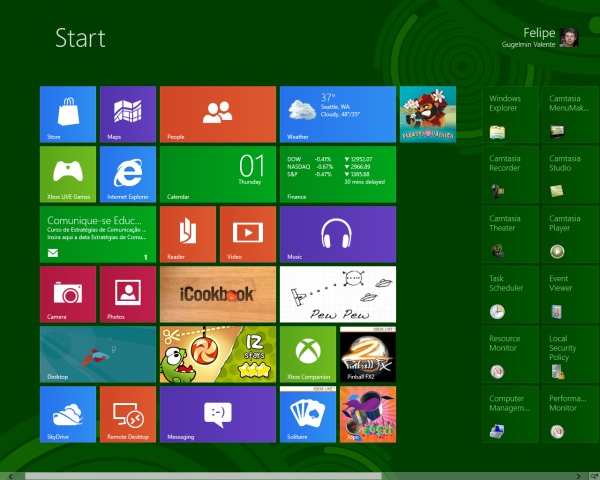Image resolution: width=600 pixels, height=480 pixels.
Task: Open Camtasia MenuMaker tile
Action: coord(571,114)
